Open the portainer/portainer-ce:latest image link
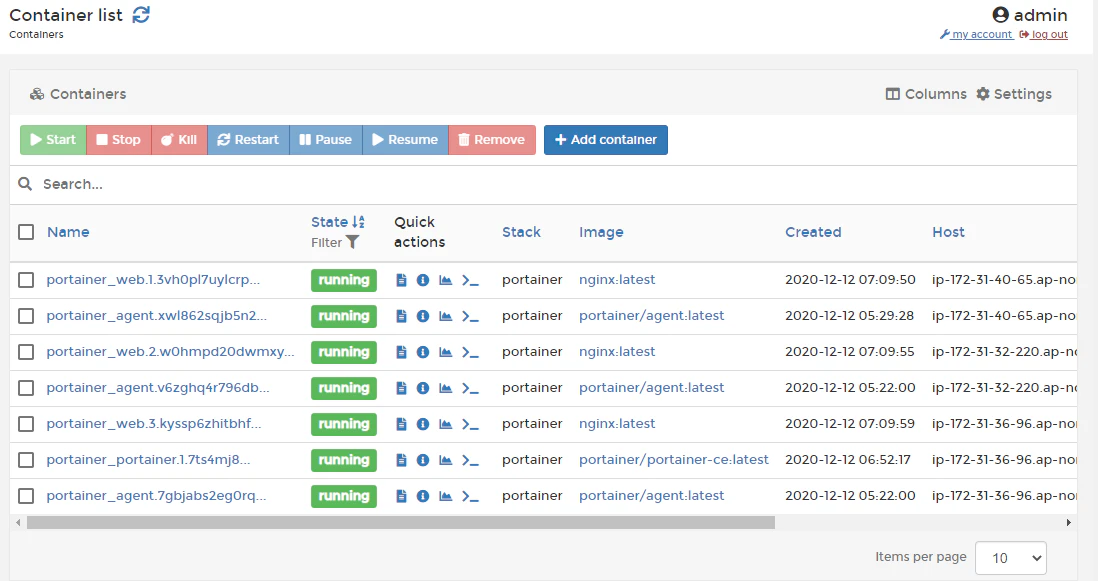 [x=674, y=460]
